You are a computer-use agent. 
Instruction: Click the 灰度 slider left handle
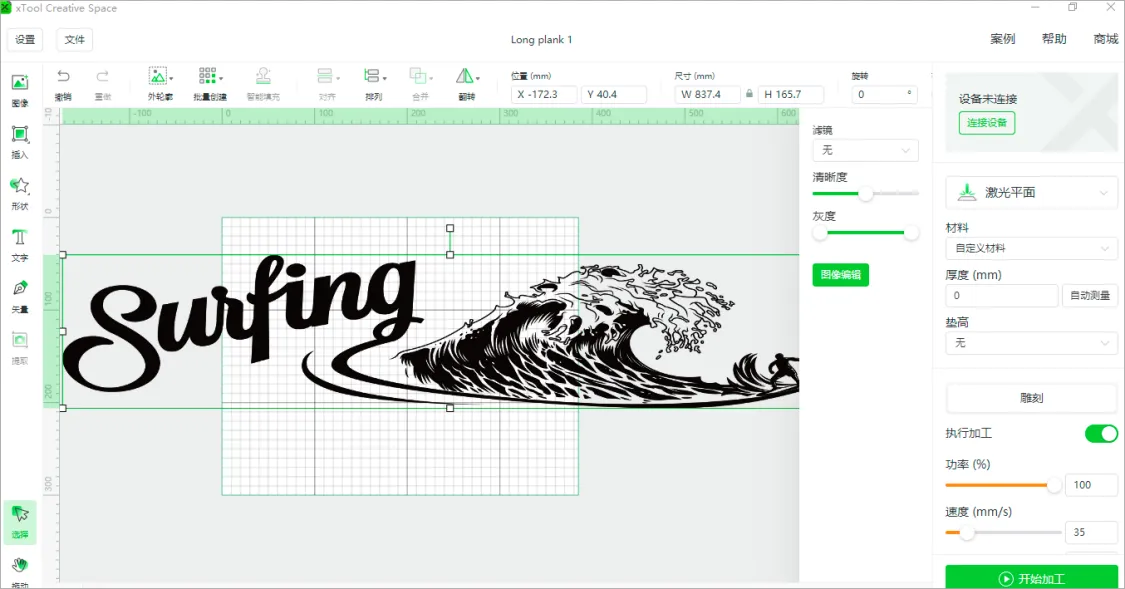[x=819, y=232]
